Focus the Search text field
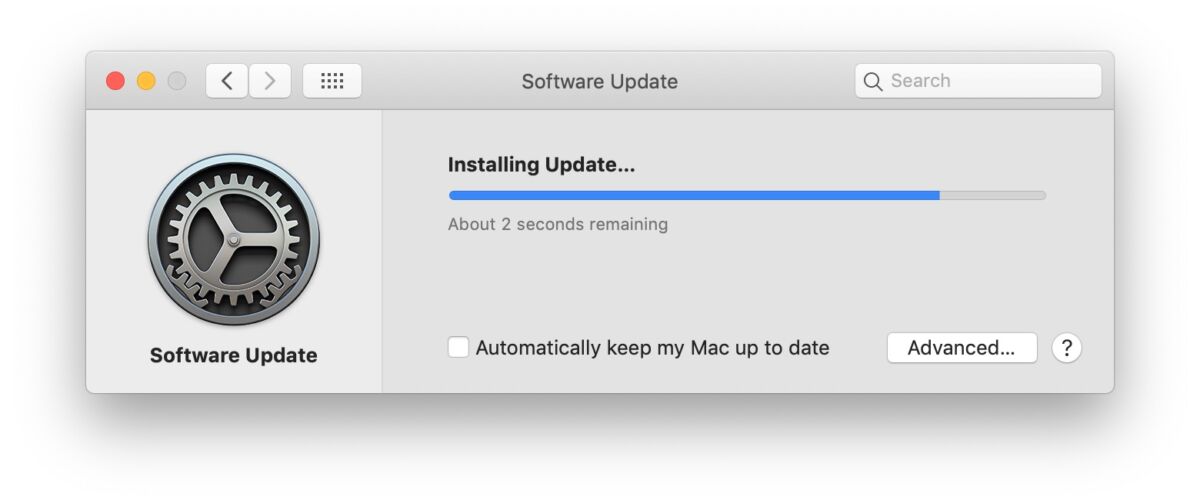 pos(978,81)
